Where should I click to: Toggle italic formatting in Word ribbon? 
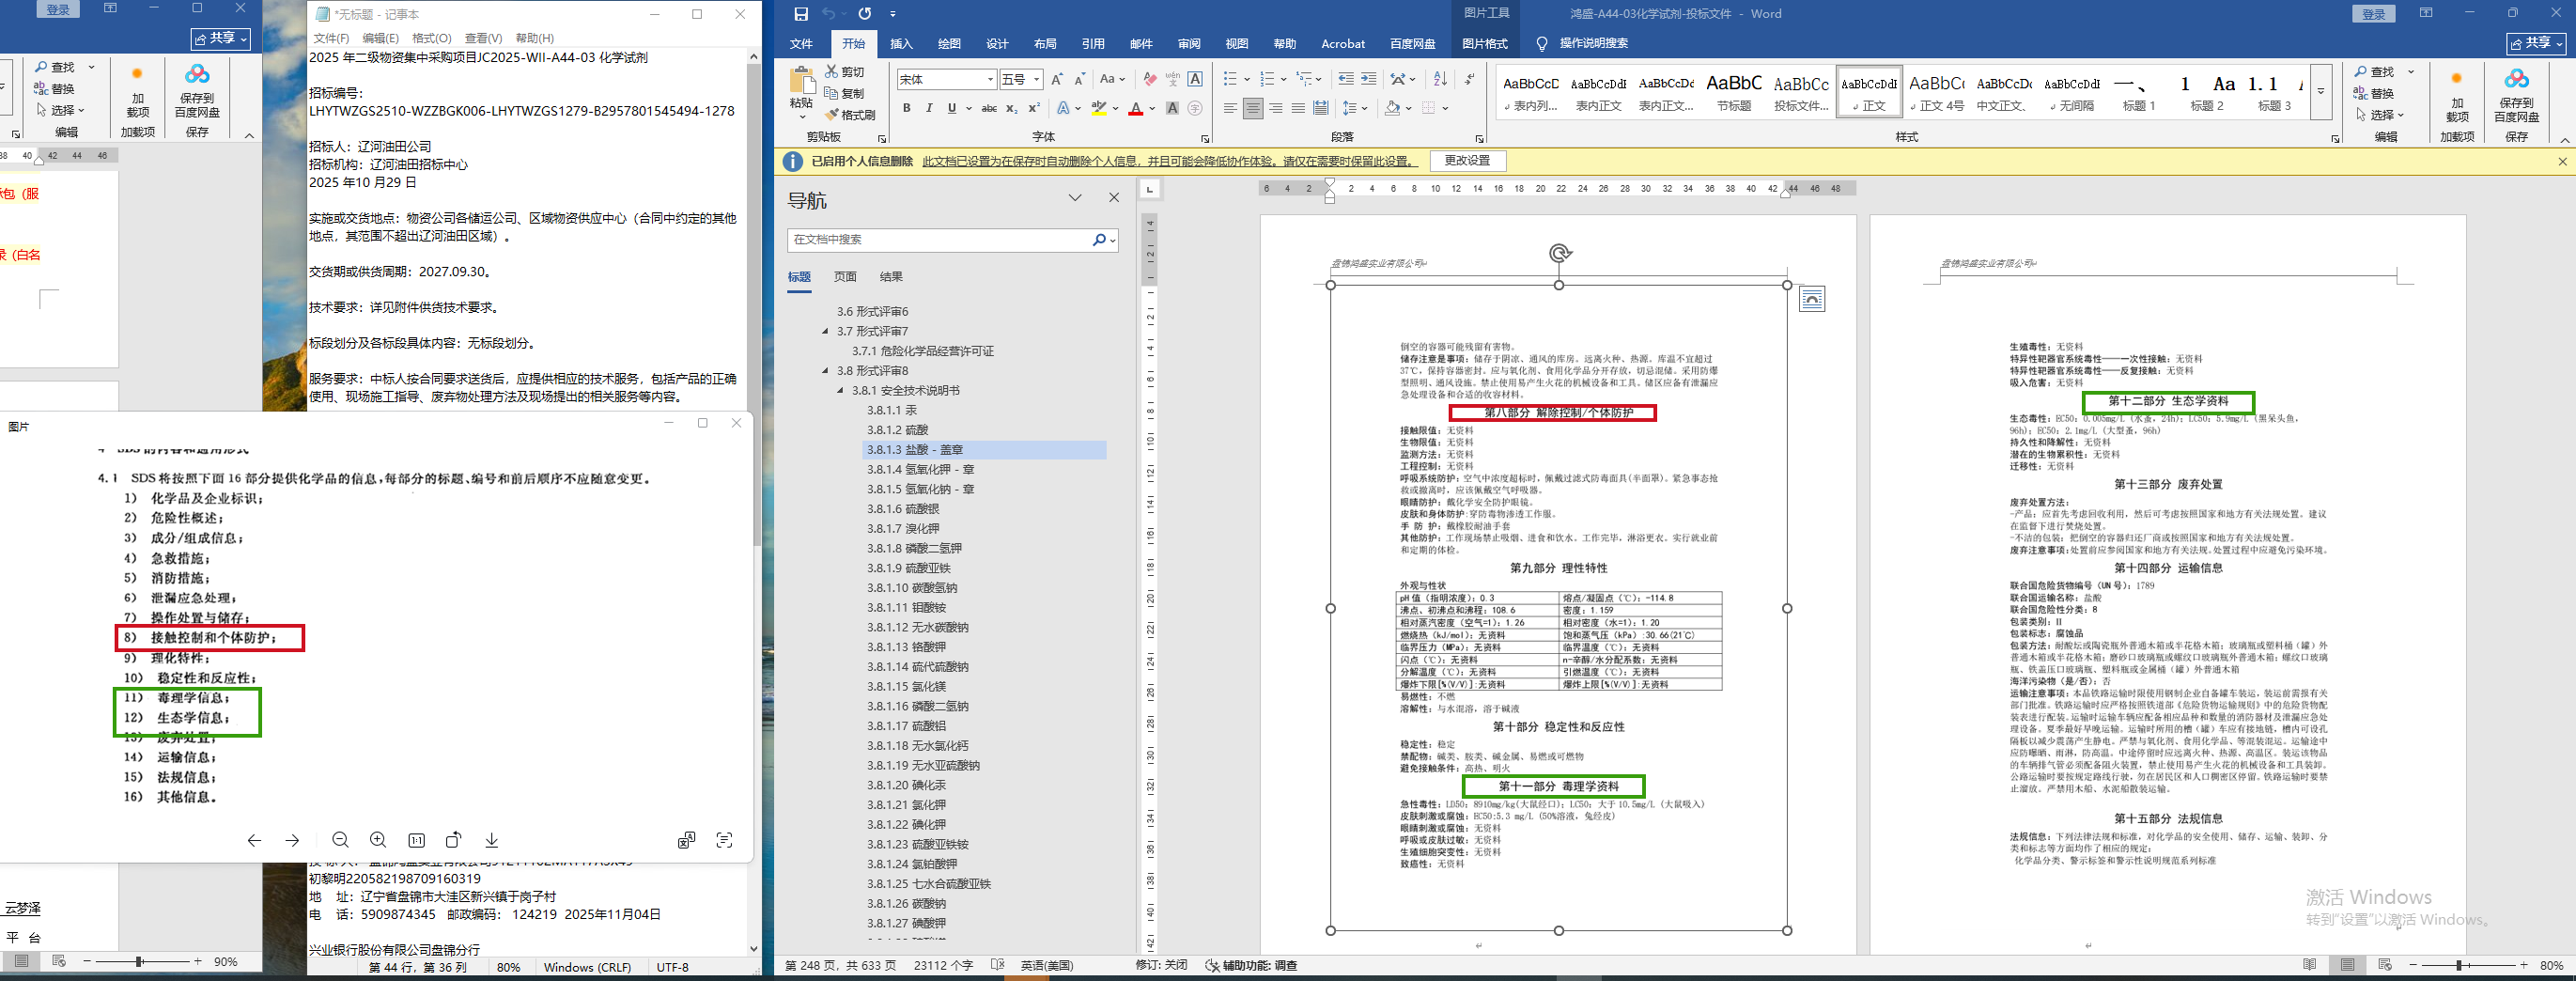pyautogui.click(x=929, y=108)
